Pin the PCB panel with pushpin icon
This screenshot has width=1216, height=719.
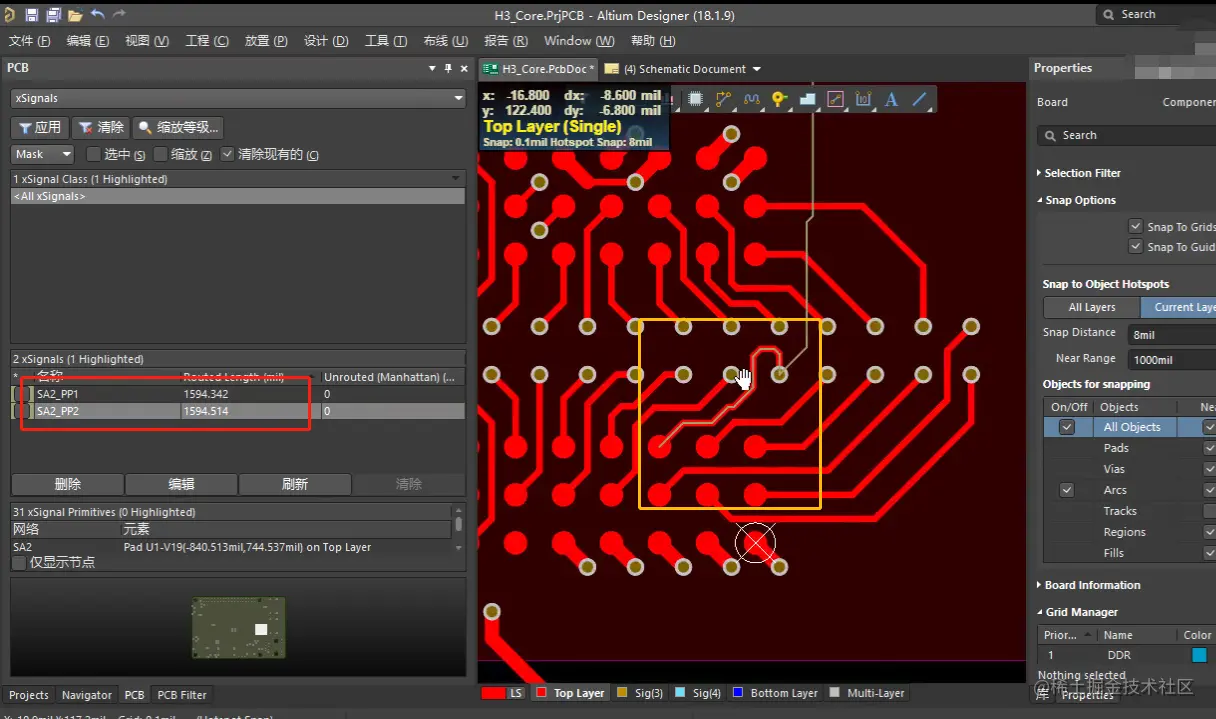pyautogui.click(x=448, y=68)
